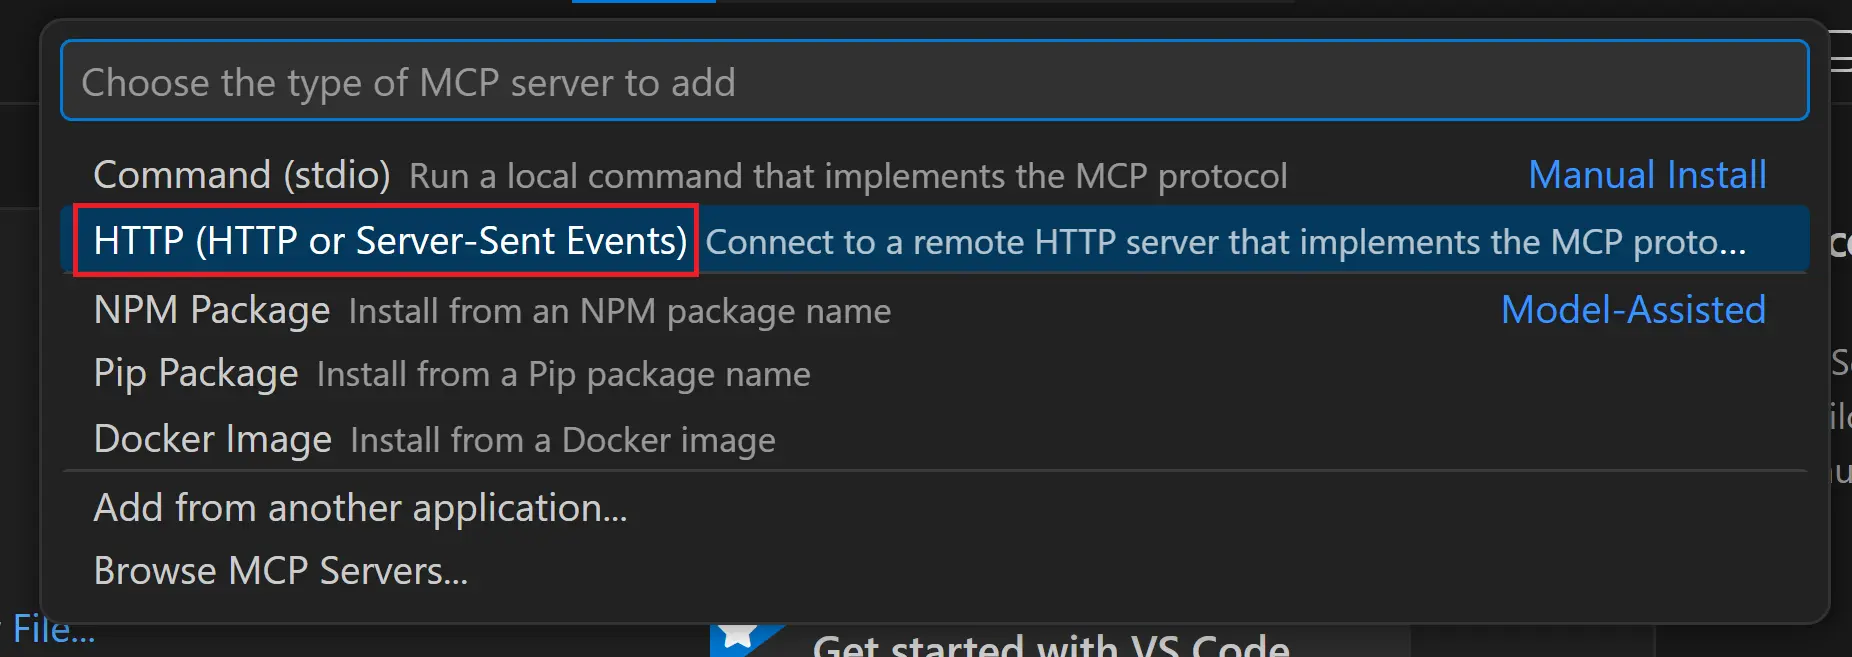Select the NPM Package entry
The width and height of the screenshot is (1852, 657).
(211, 311)
